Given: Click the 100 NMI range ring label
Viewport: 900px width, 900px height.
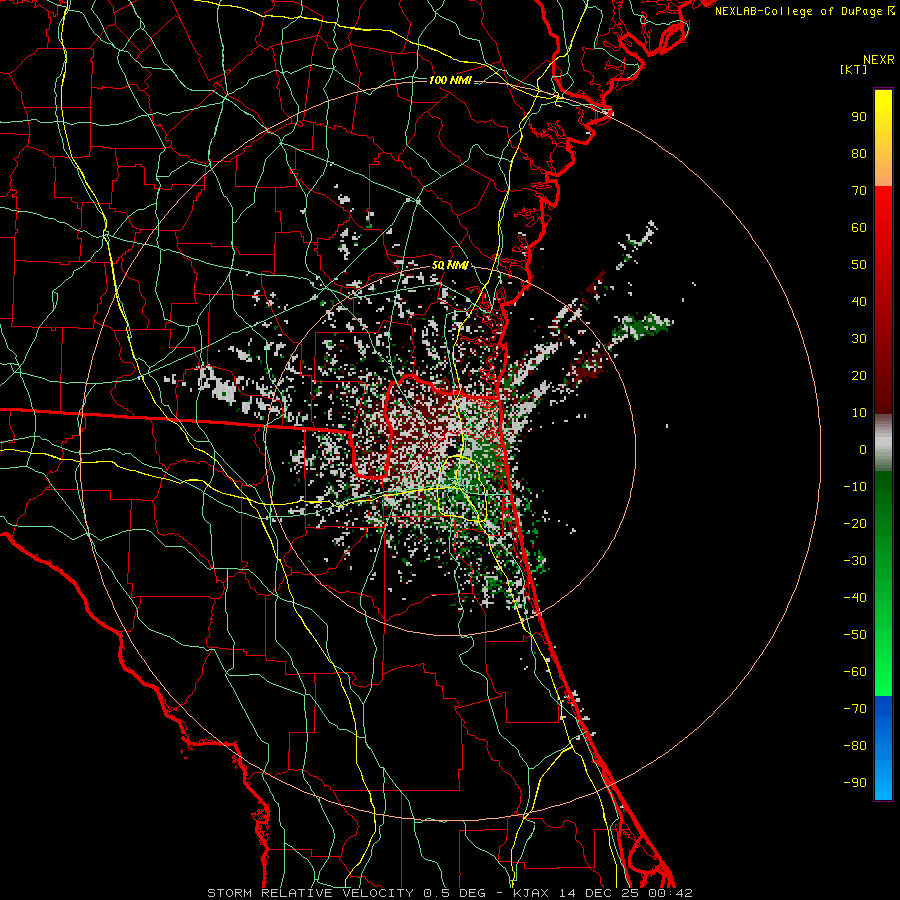Looking at the screenshot, I should pyautogui.click(x=450, y=80).
